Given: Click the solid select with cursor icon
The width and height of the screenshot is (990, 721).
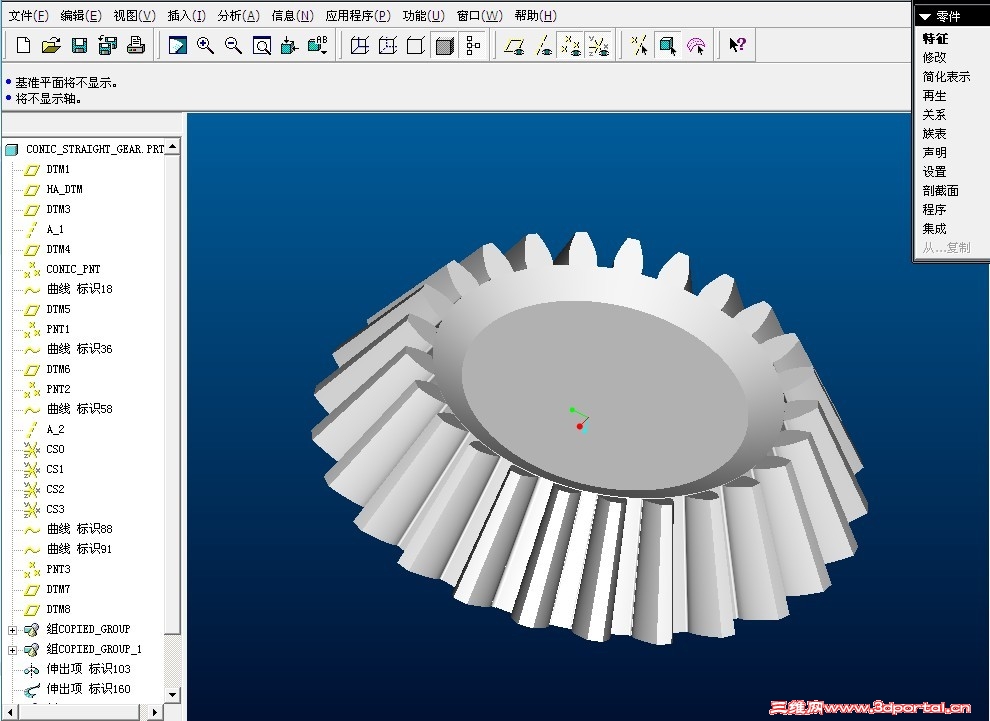Looking at the screenshot, I should (668, 45).
